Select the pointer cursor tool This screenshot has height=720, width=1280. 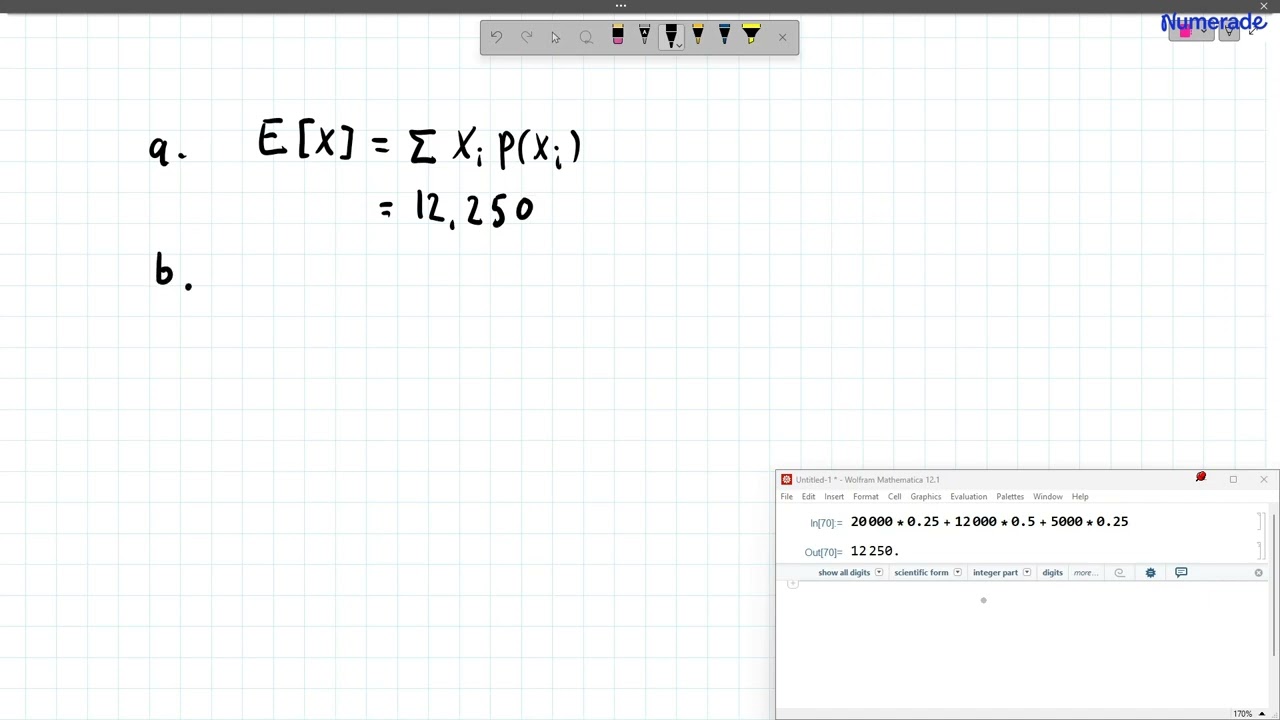(556, 38)
